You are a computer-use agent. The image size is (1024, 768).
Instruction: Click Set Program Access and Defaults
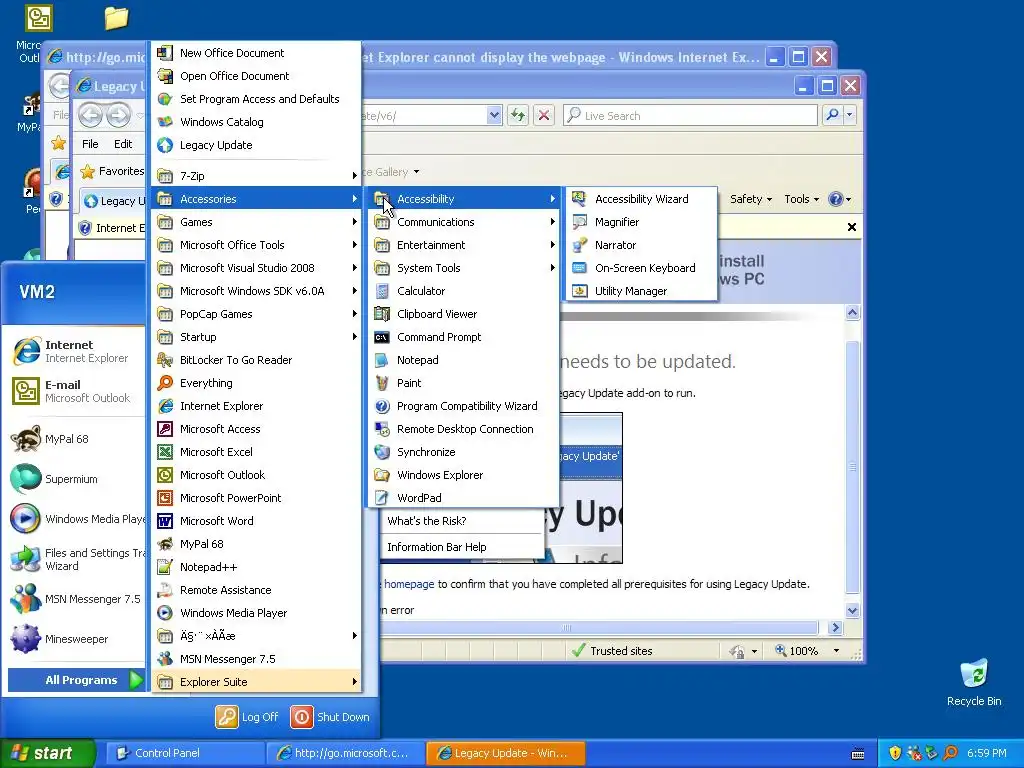[257, 99]
